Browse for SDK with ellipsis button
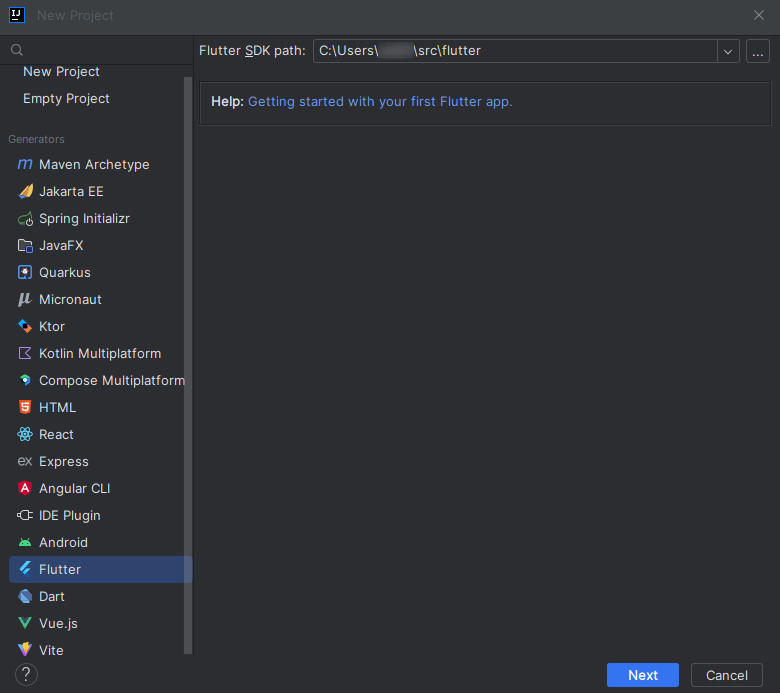The width and height of the screenshot is (780, 693). [758, 51]
